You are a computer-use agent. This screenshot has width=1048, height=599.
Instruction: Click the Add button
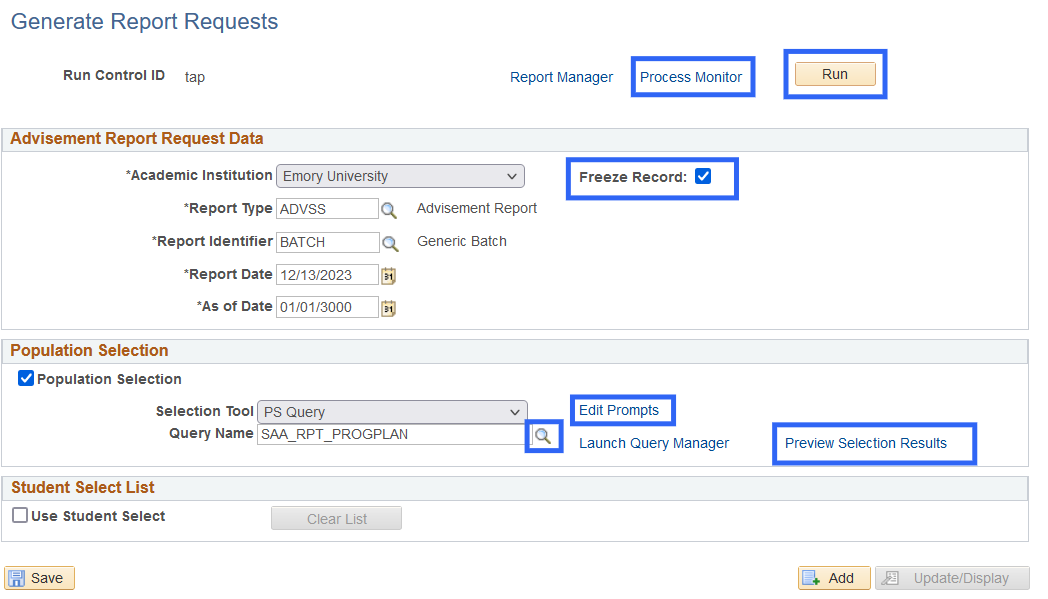(833, 578)
